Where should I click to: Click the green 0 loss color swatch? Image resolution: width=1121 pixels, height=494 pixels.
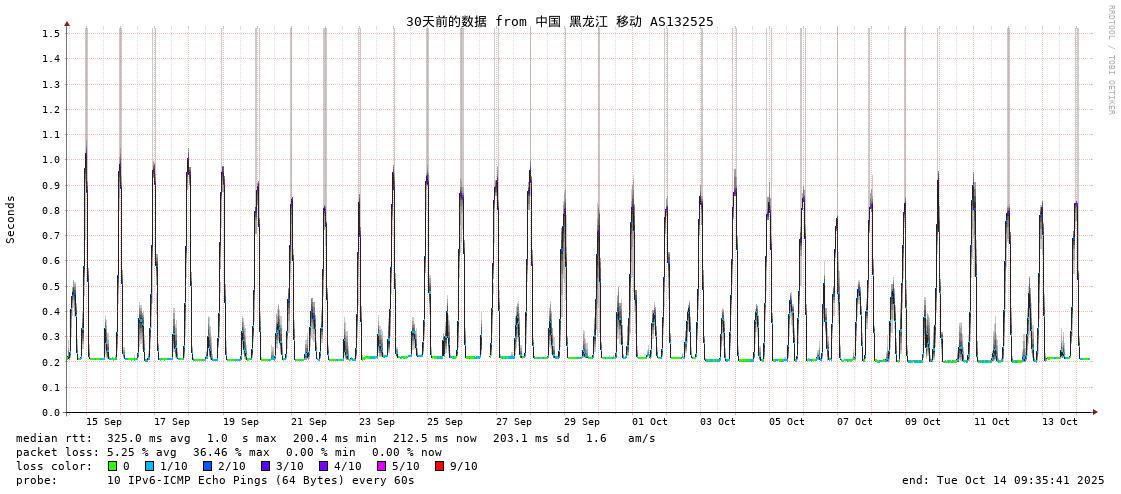coord(113,466)
